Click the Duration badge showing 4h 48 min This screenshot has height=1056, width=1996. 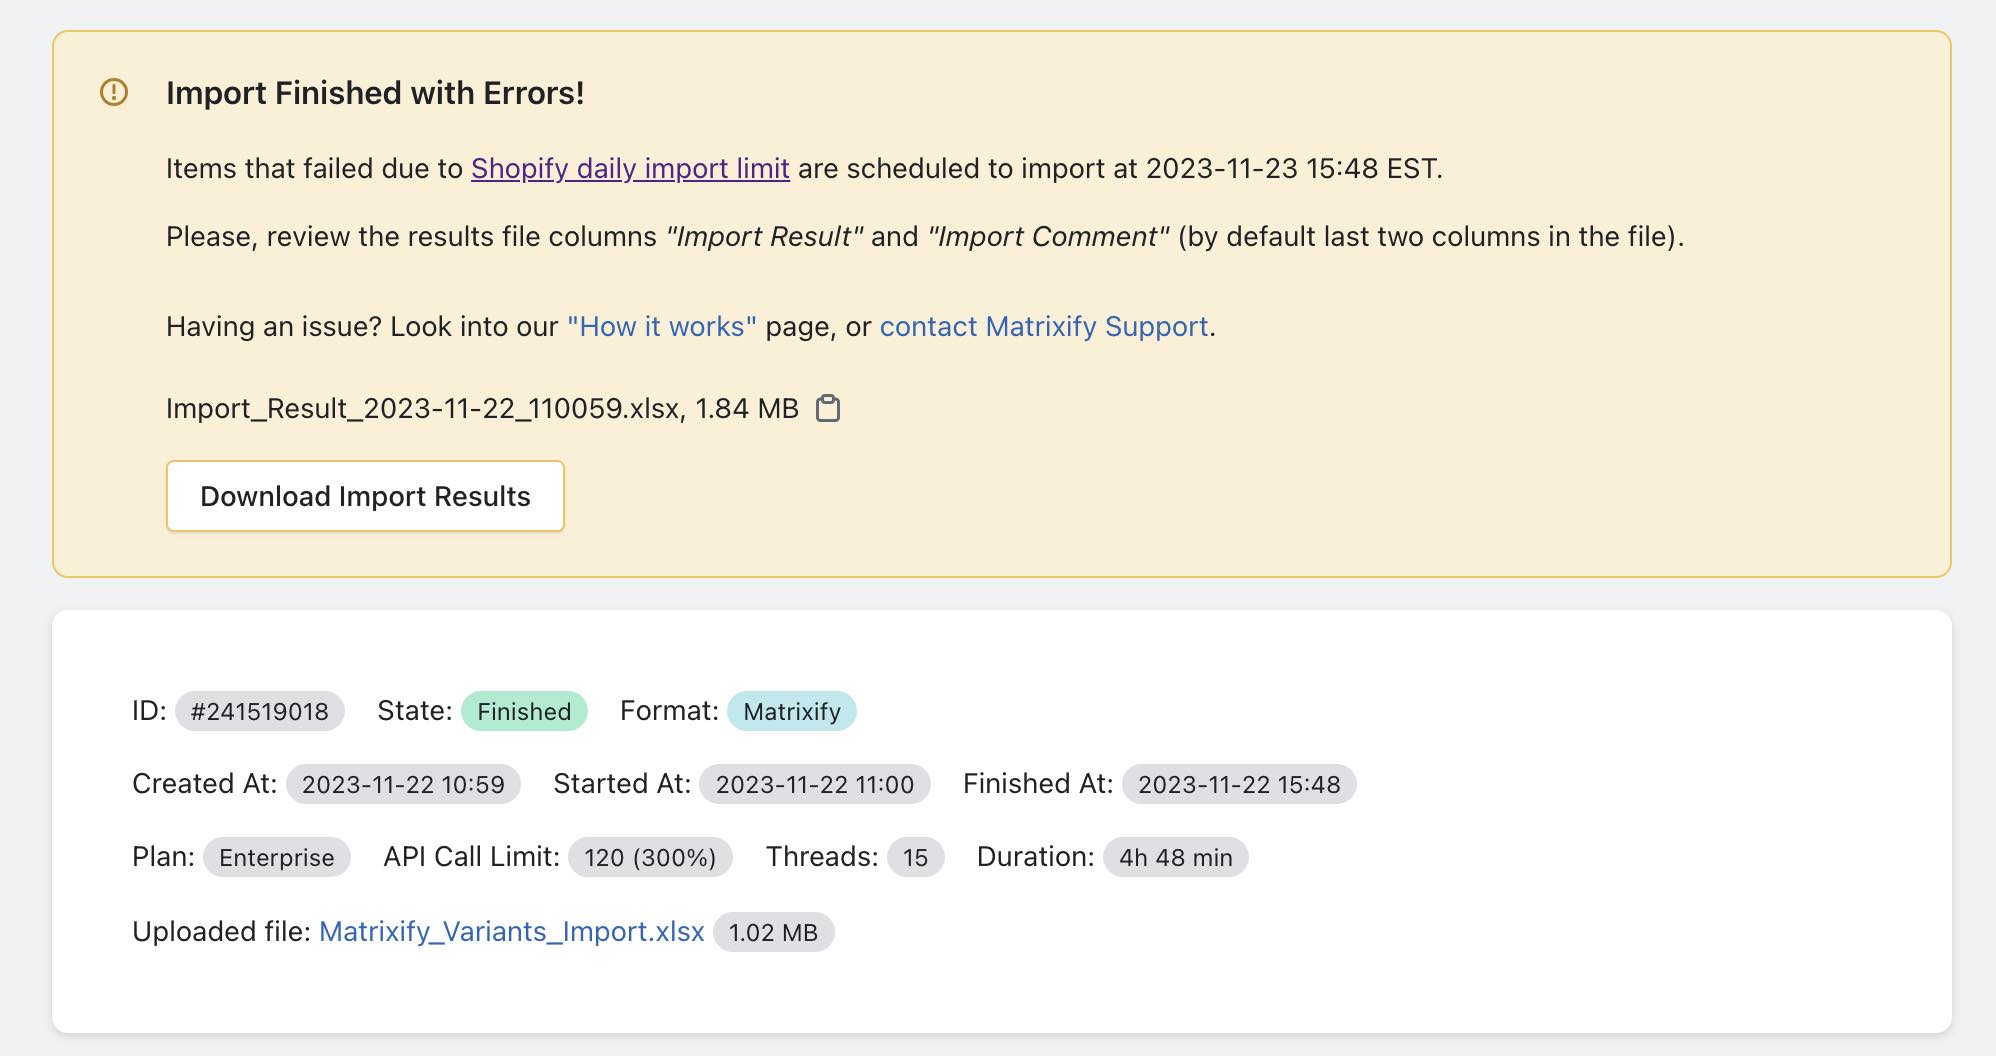coord(1174,857)
